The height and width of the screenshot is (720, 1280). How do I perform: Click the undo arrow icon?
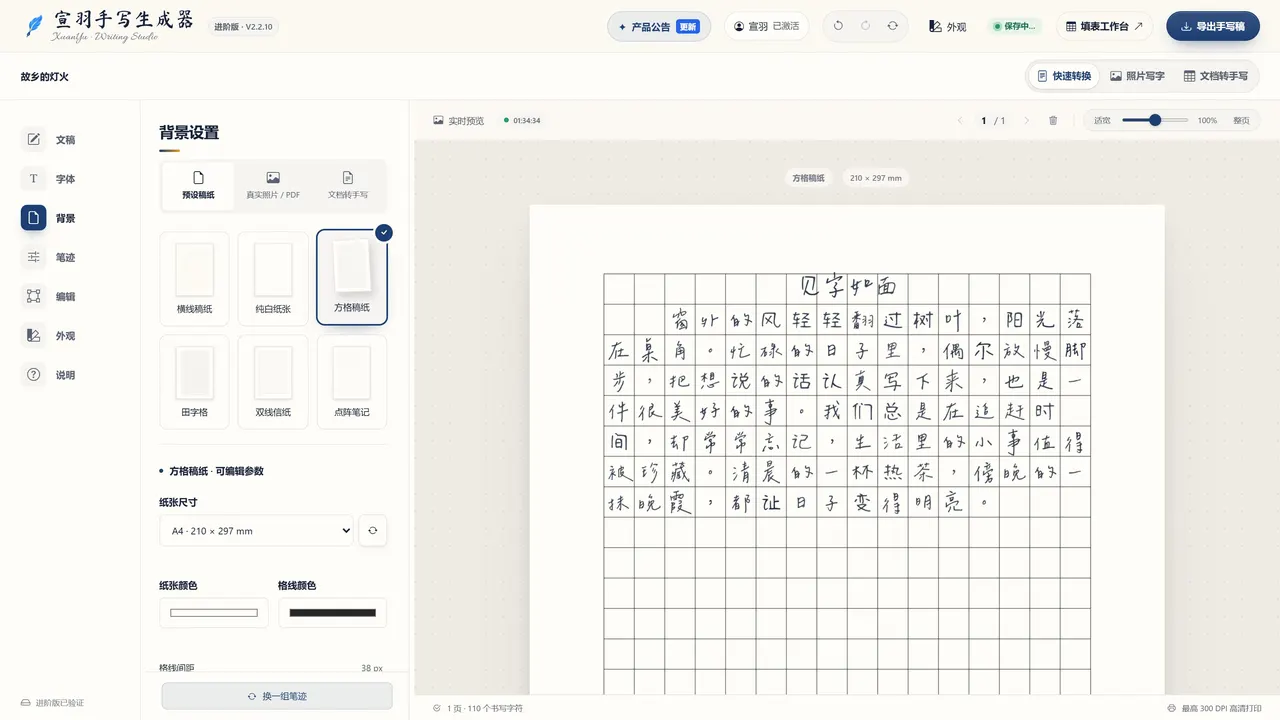coord(838,26)
